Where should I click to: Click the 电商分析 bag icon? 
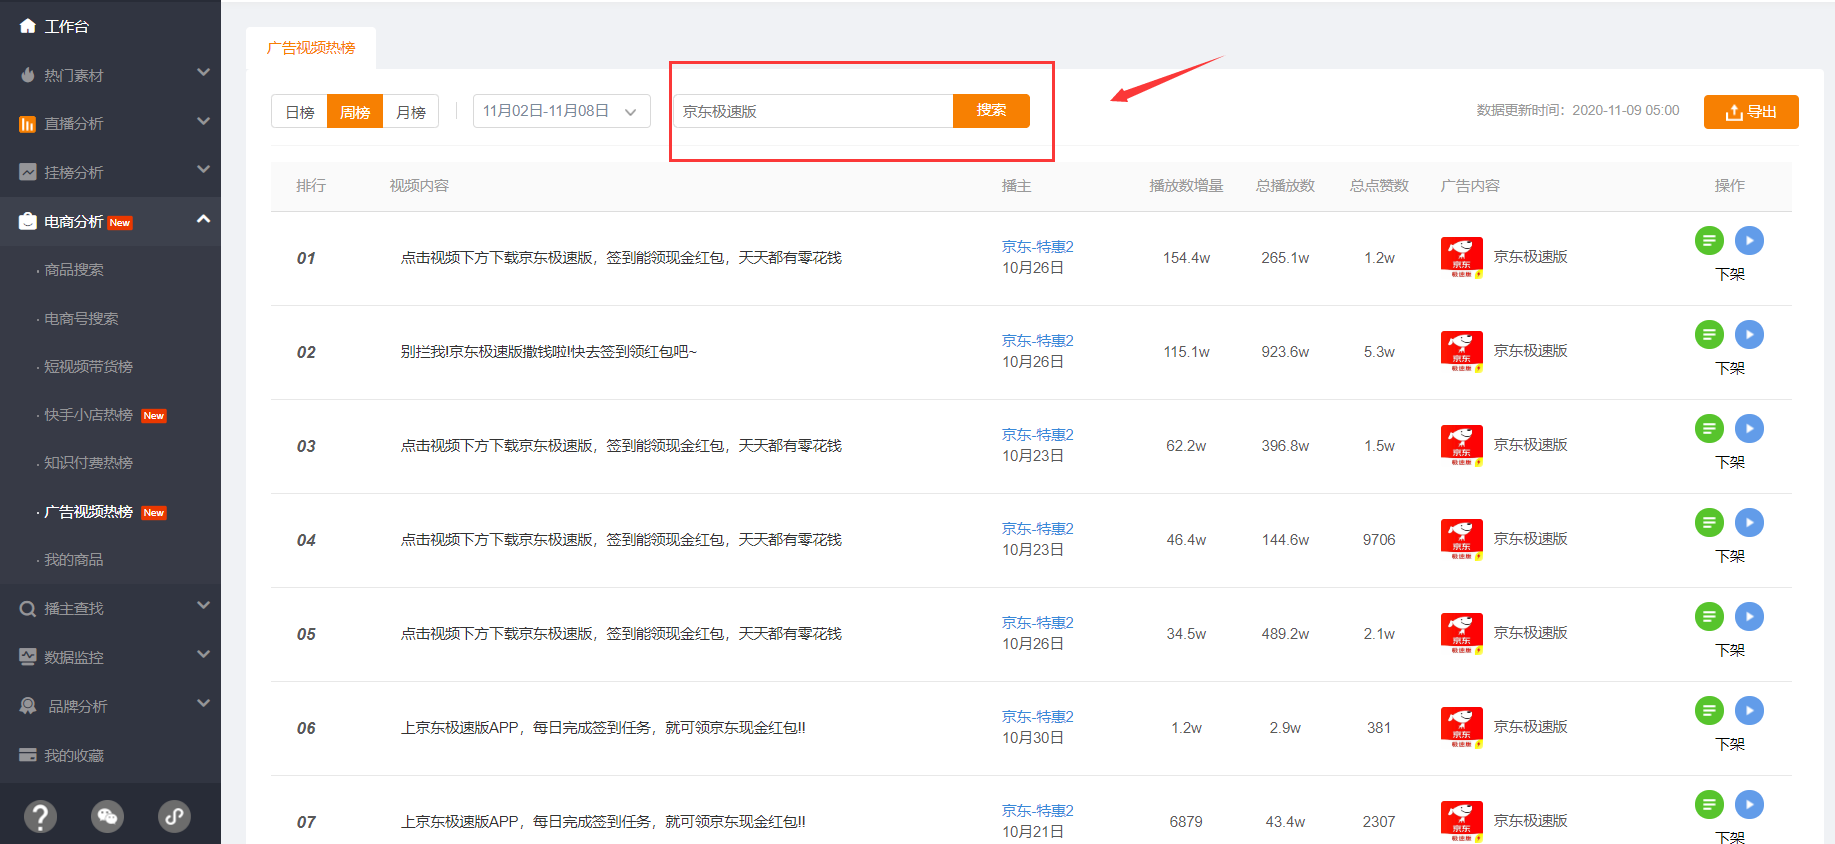(x=28, y=221)
